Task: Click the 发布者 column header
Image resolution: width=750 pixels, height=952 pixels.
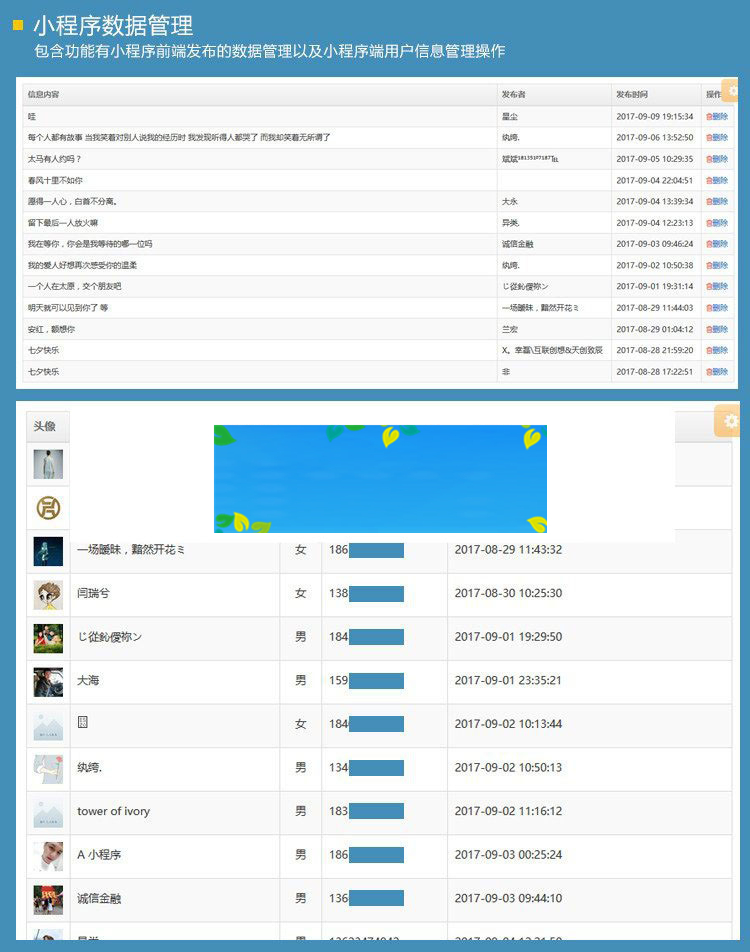Action: [x=513, y=95]
